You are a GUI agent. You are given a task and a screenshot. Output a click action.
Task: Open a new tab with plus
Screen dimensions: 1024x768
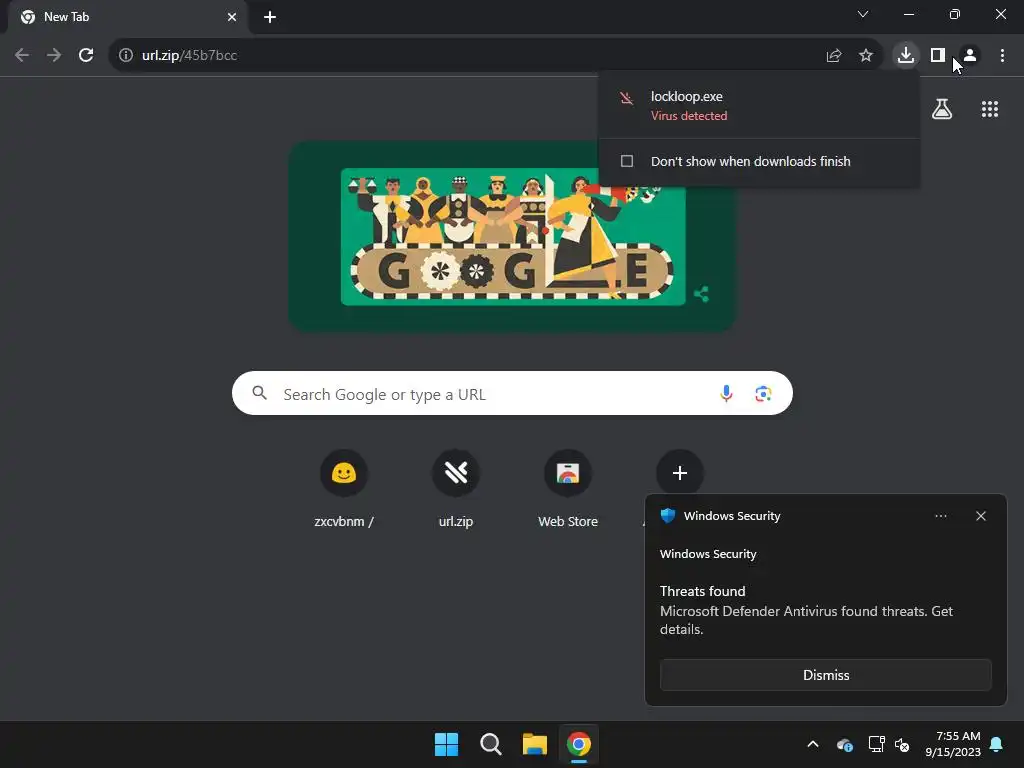[270, 17]
